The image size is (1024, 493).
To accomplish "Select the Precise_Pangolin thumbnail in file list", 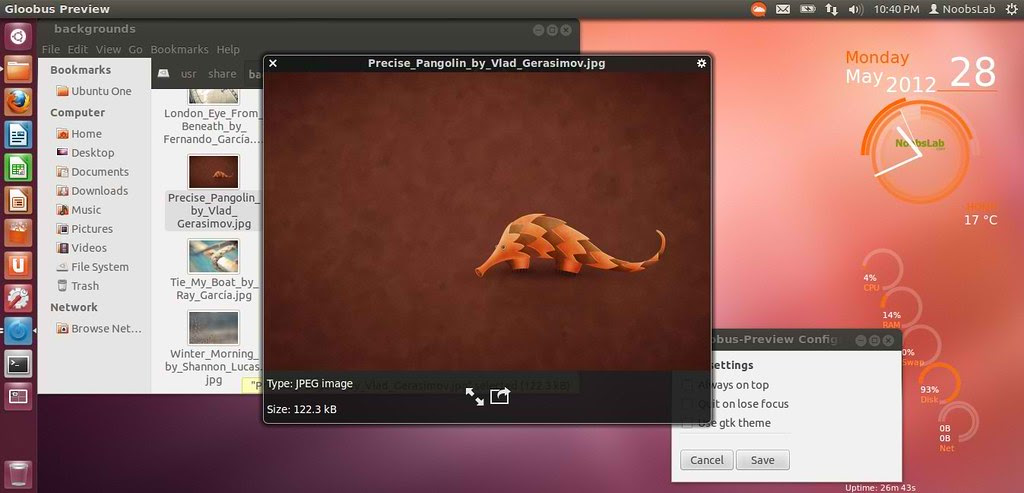I will click(214, 172).
